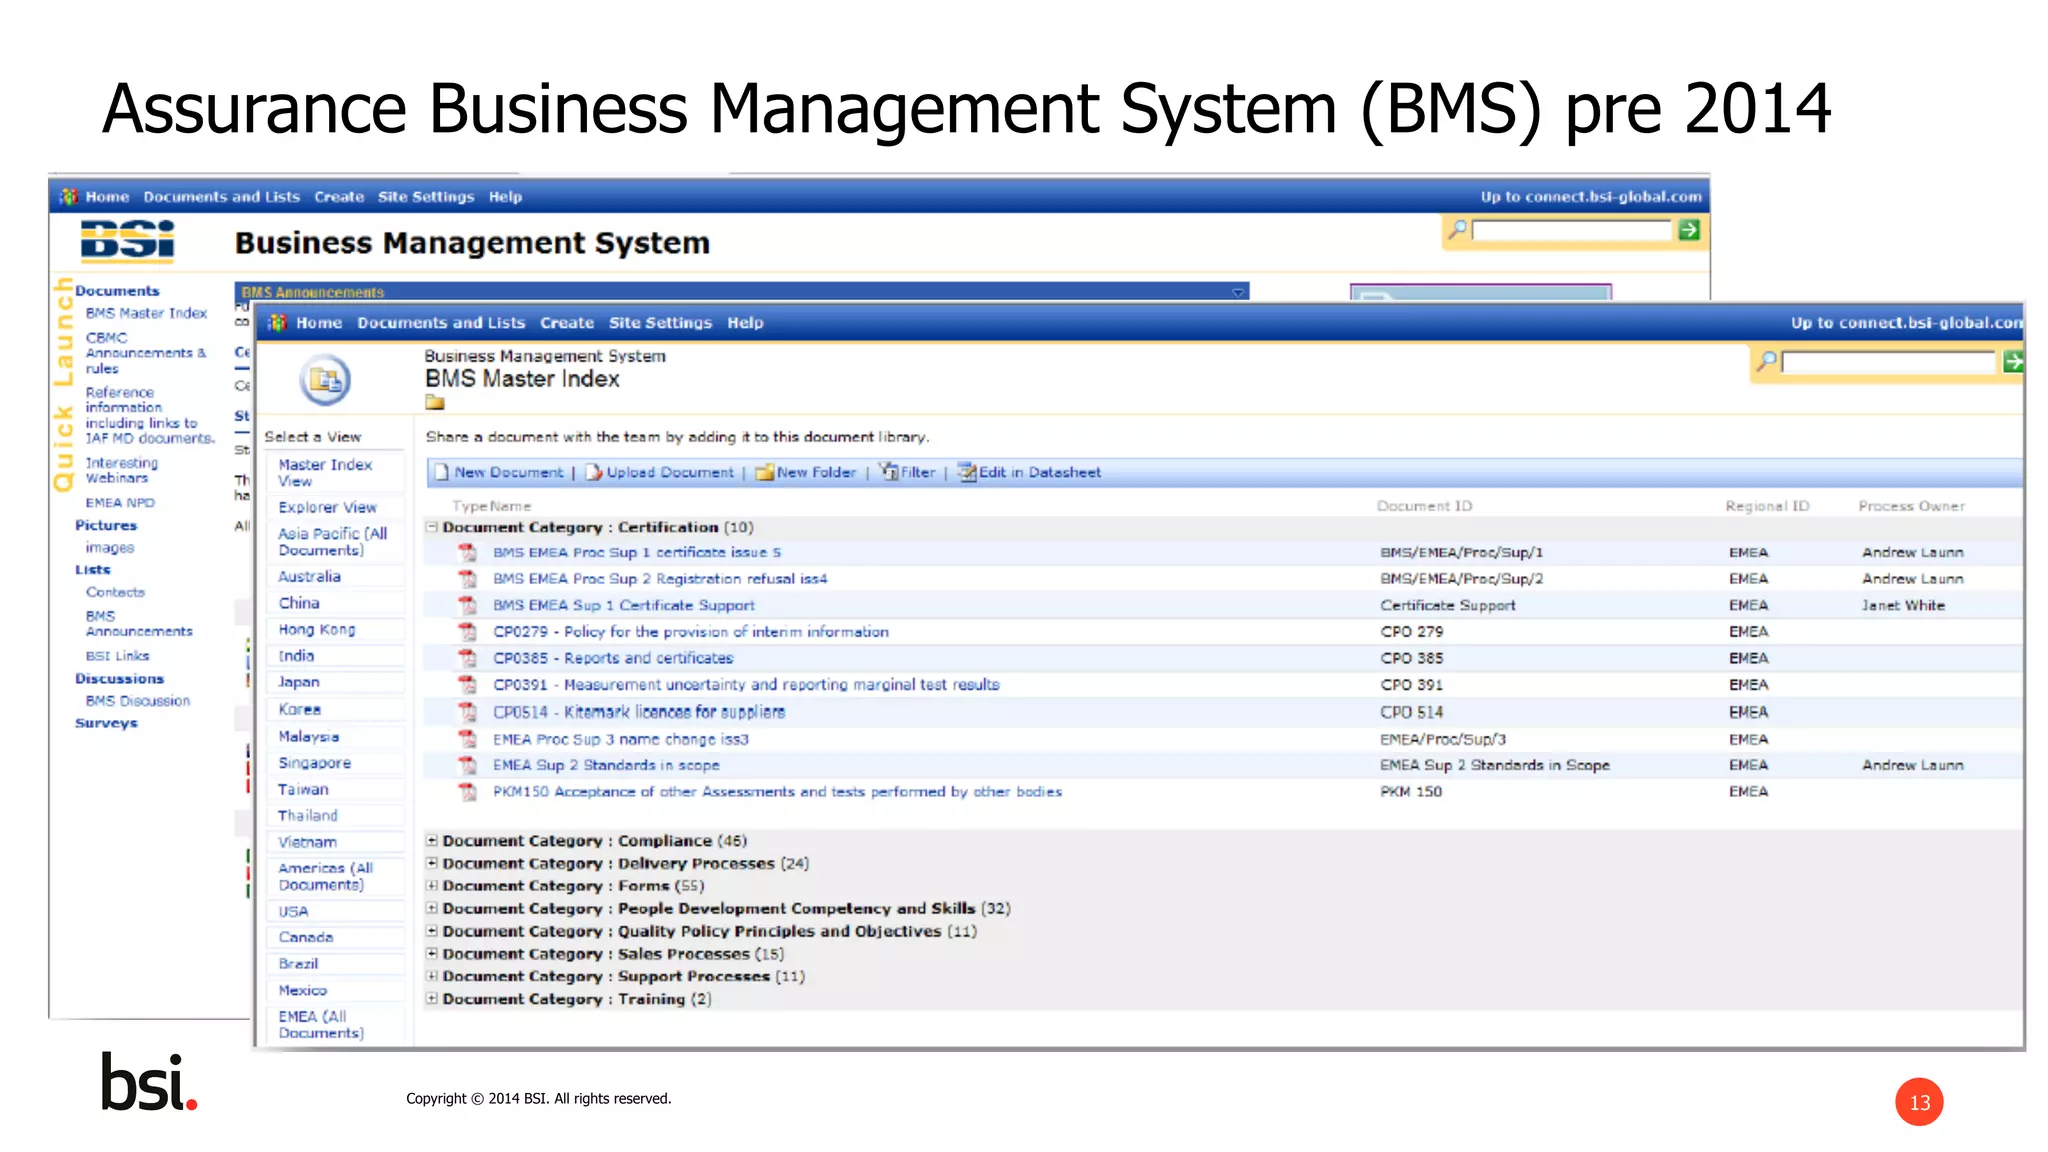Sort by the Process Owner column header
Viewport: 2048px width, 1152px height.
(x=1911, y=506)
